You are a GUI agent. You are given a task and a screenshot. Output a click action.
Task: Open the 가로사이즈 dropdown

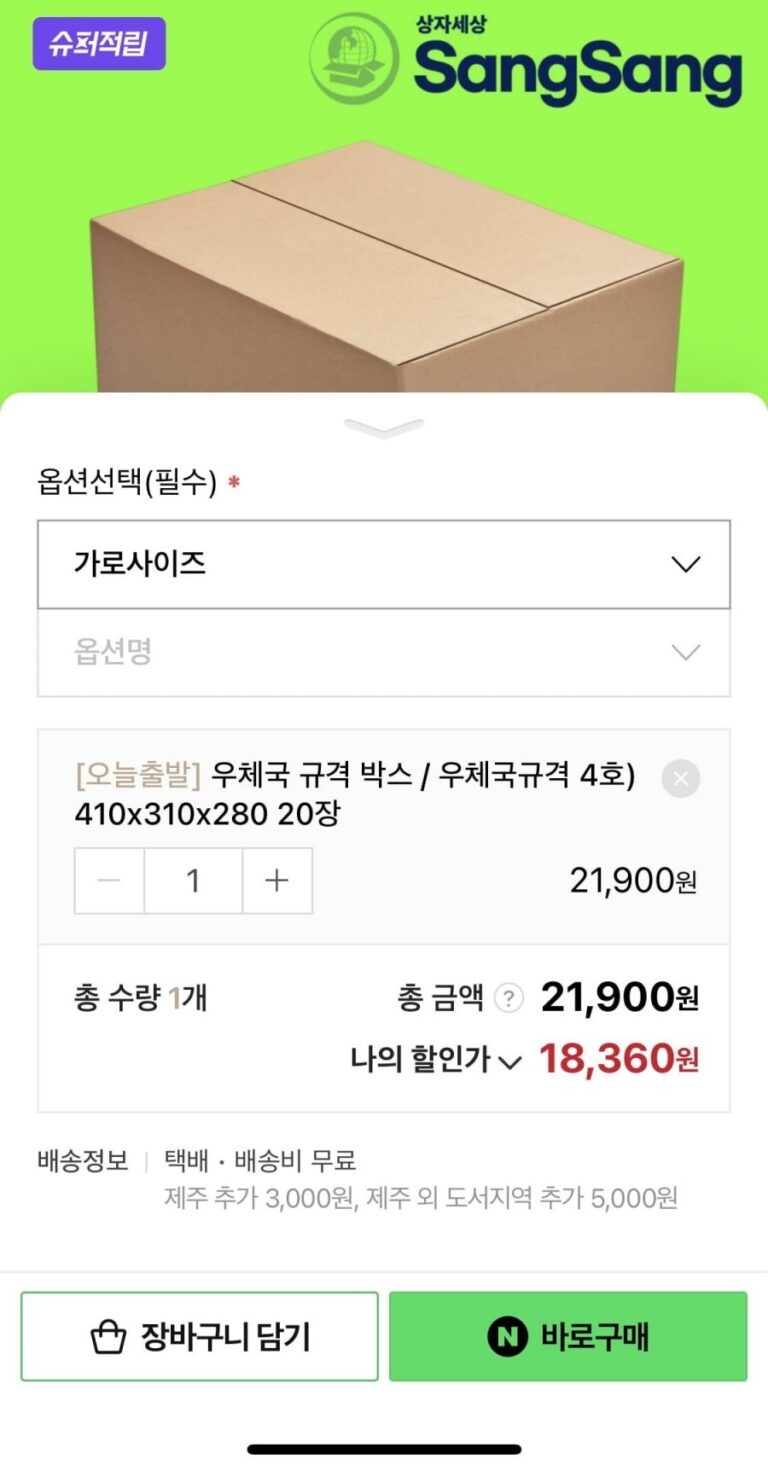click(x=384, y=564)
